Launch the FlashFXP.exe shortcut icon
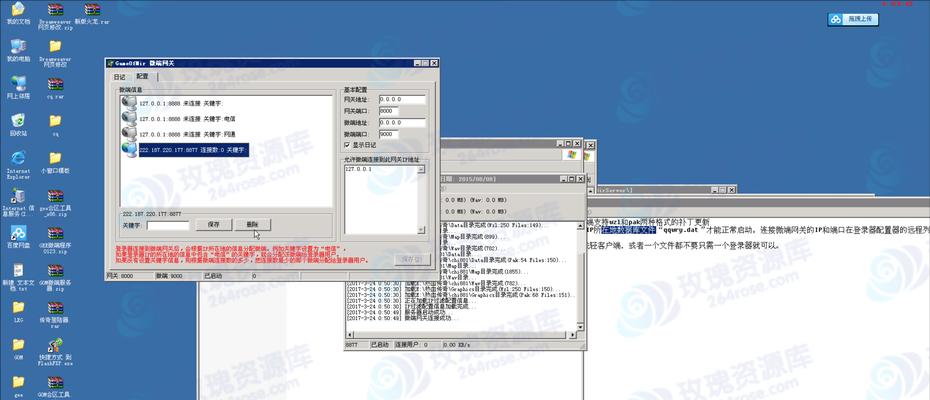The image size is (930, 400). tap(55, 350)
